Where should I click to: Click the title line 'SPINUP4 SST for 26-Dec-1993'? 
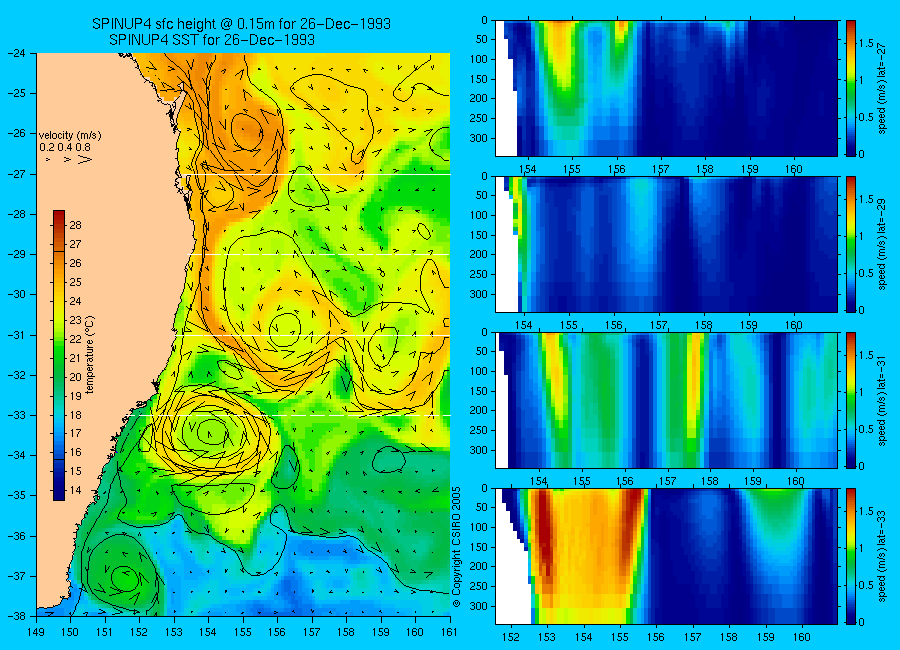point(212,40)
